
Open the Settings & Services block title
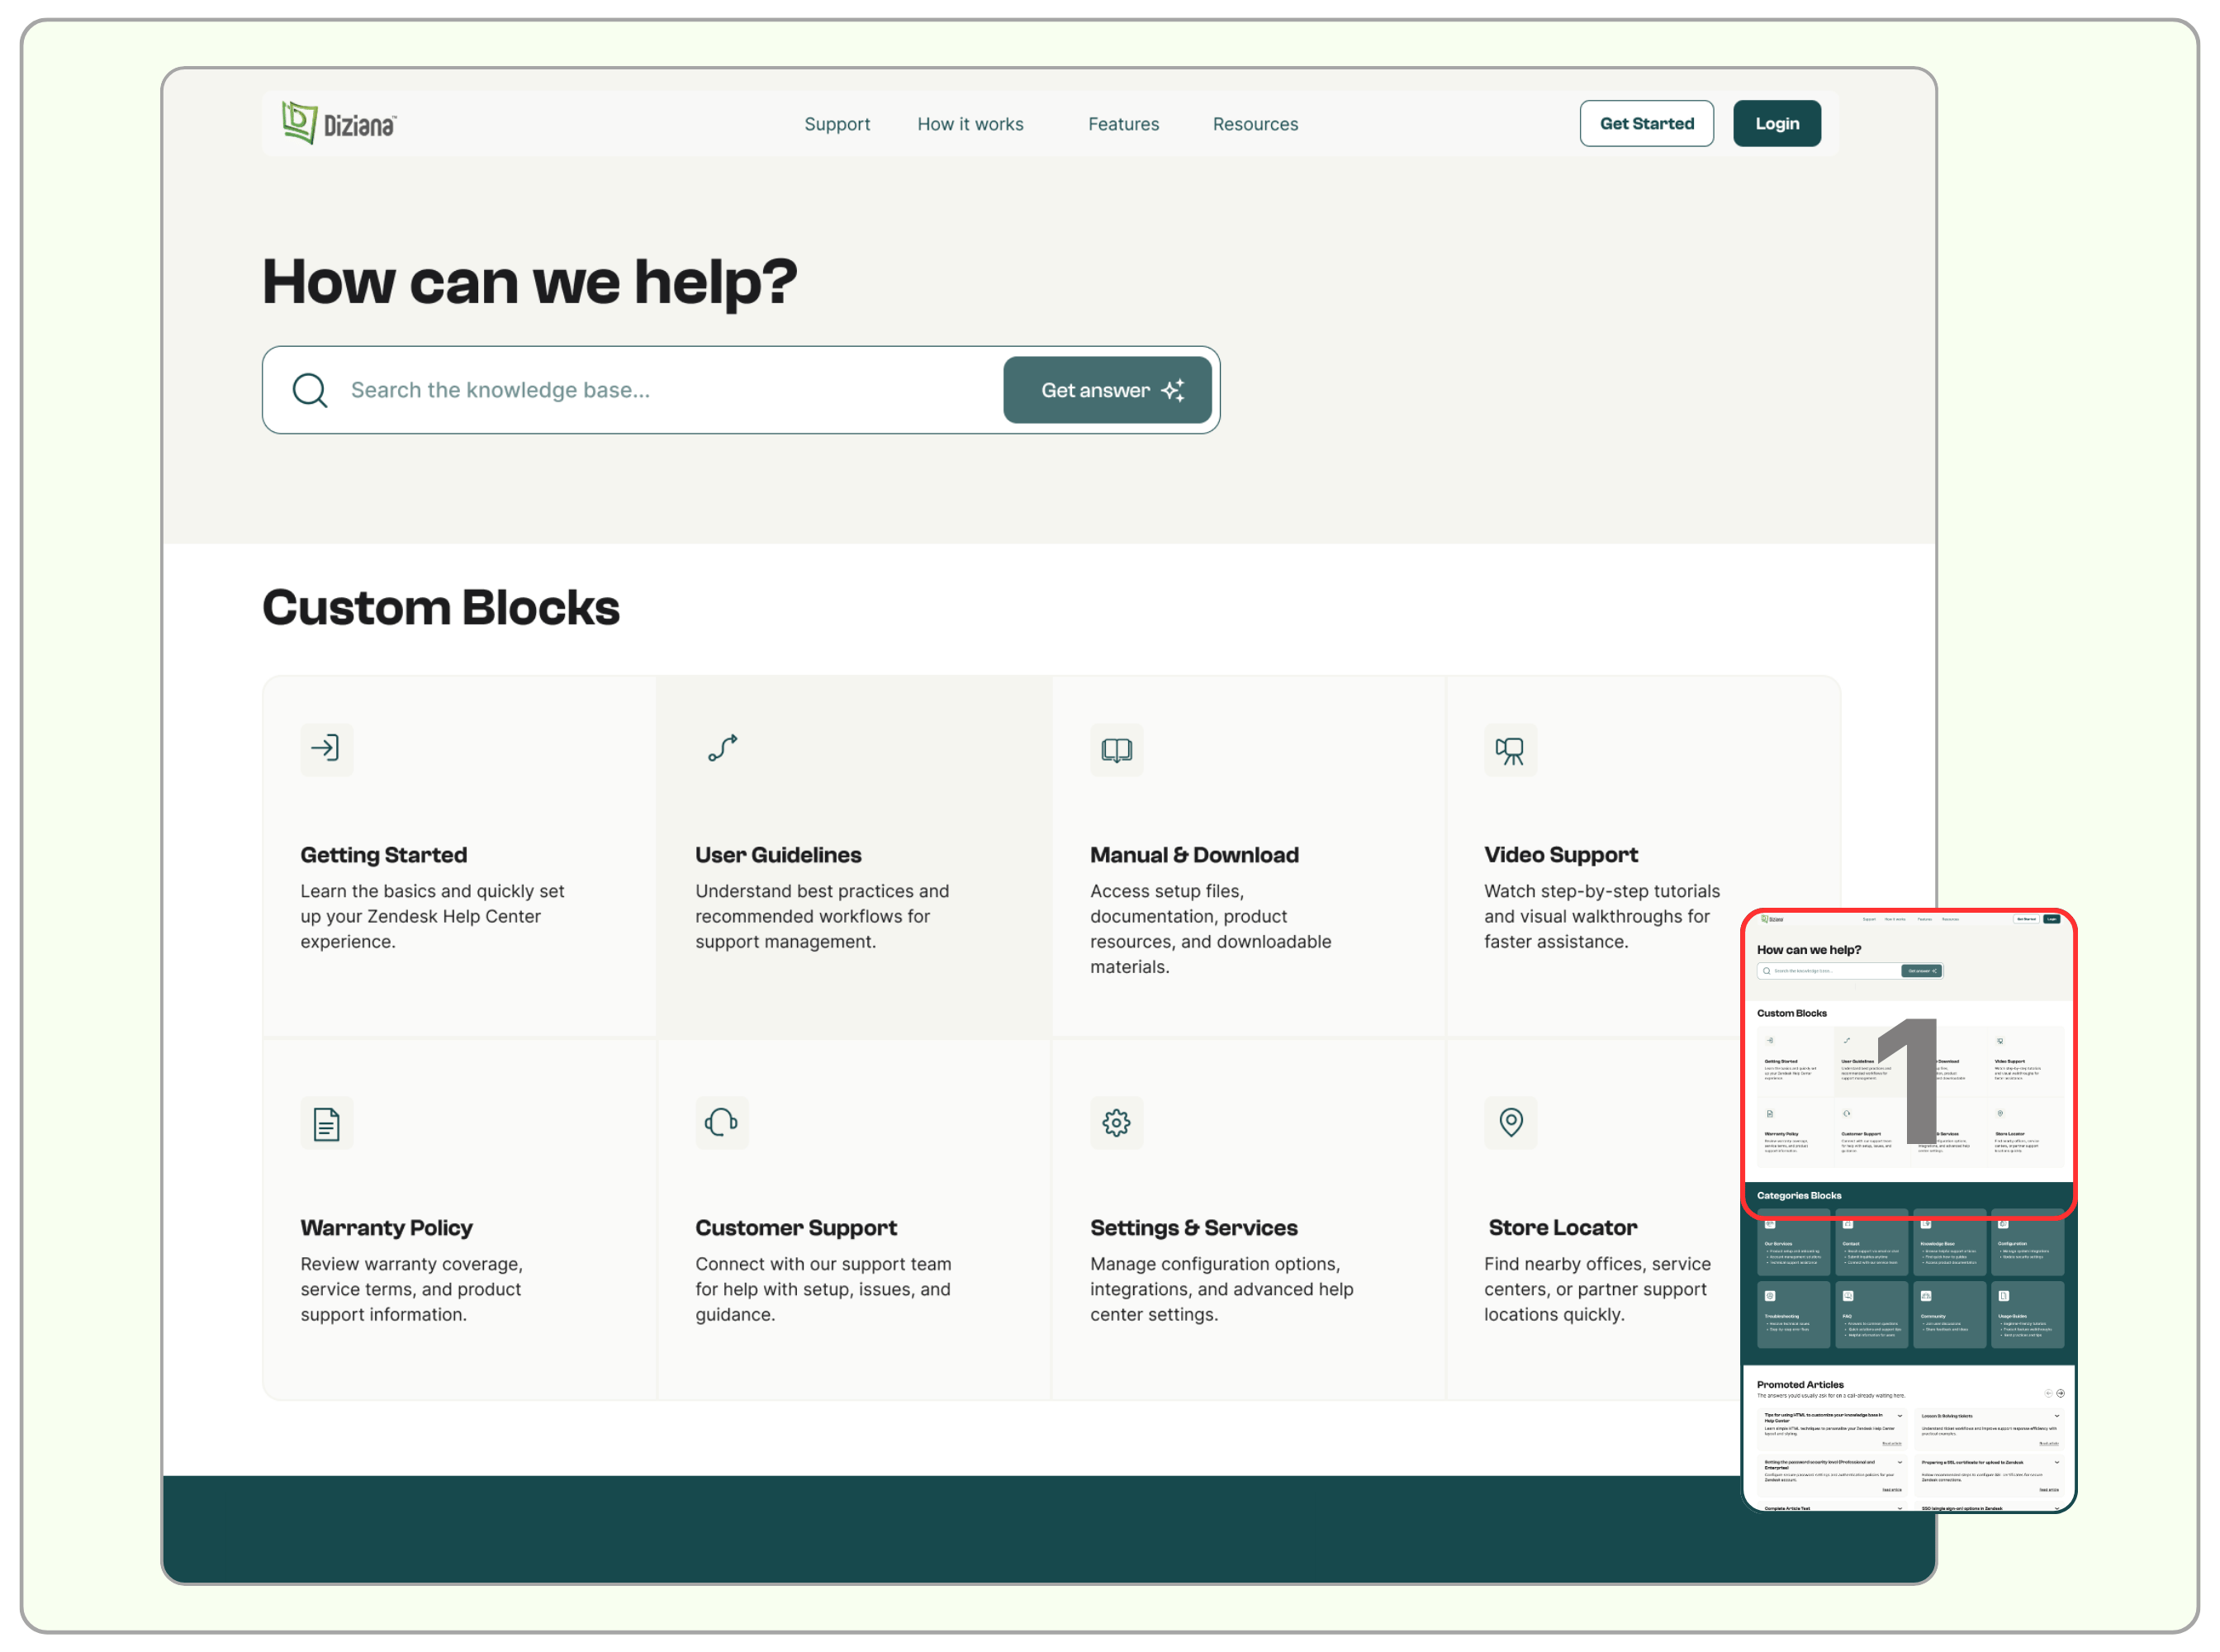coord(1193,1227)
